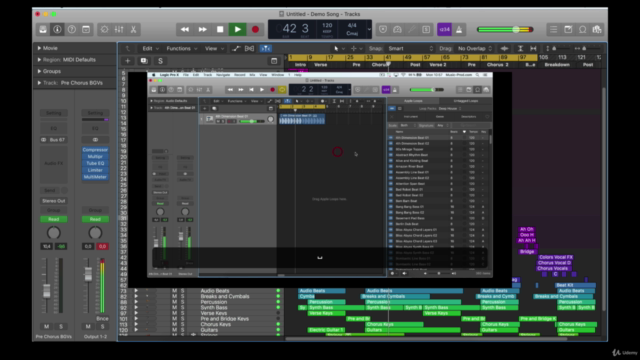Toggle the metronome click icon
Image resolution: width=640 pixels, height=360 pixels.
[x=459, y=29]
